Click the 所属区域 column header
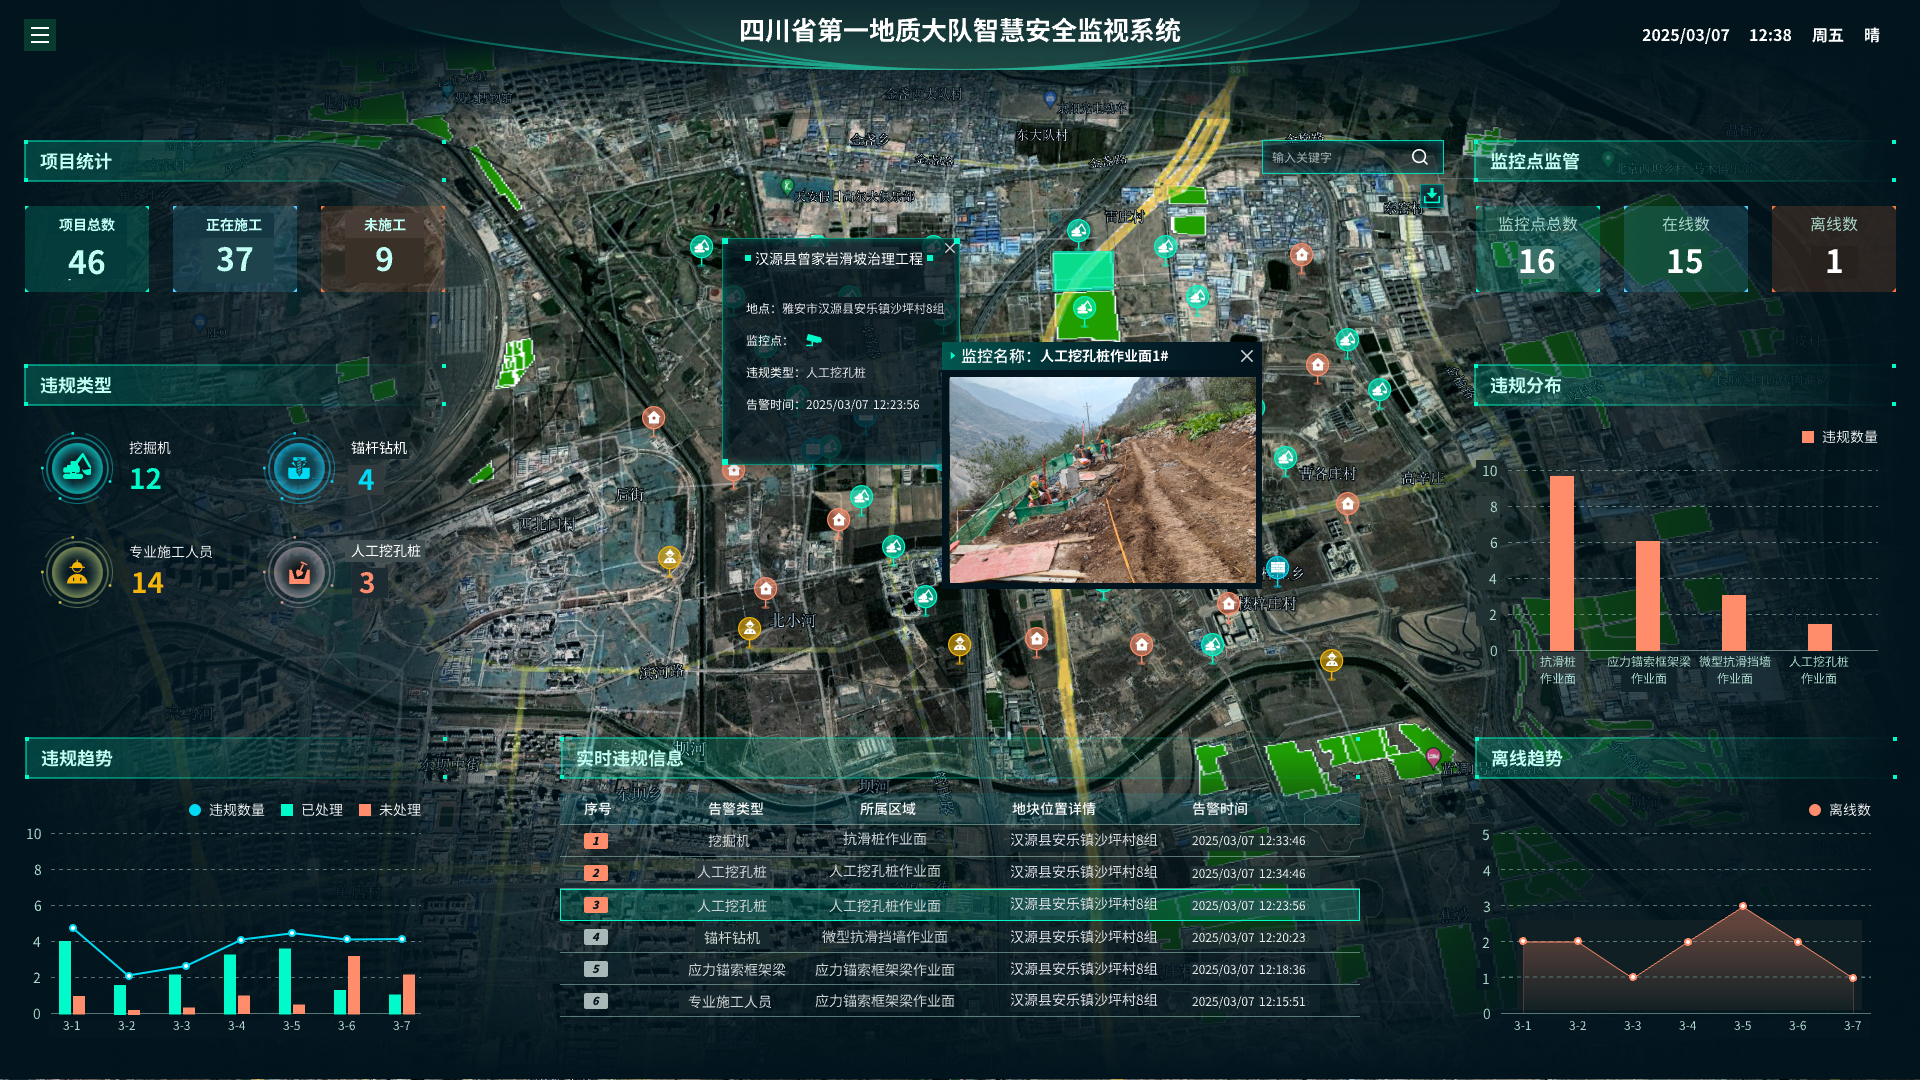The image size is (1920, 1080). (x=888, y=809)
